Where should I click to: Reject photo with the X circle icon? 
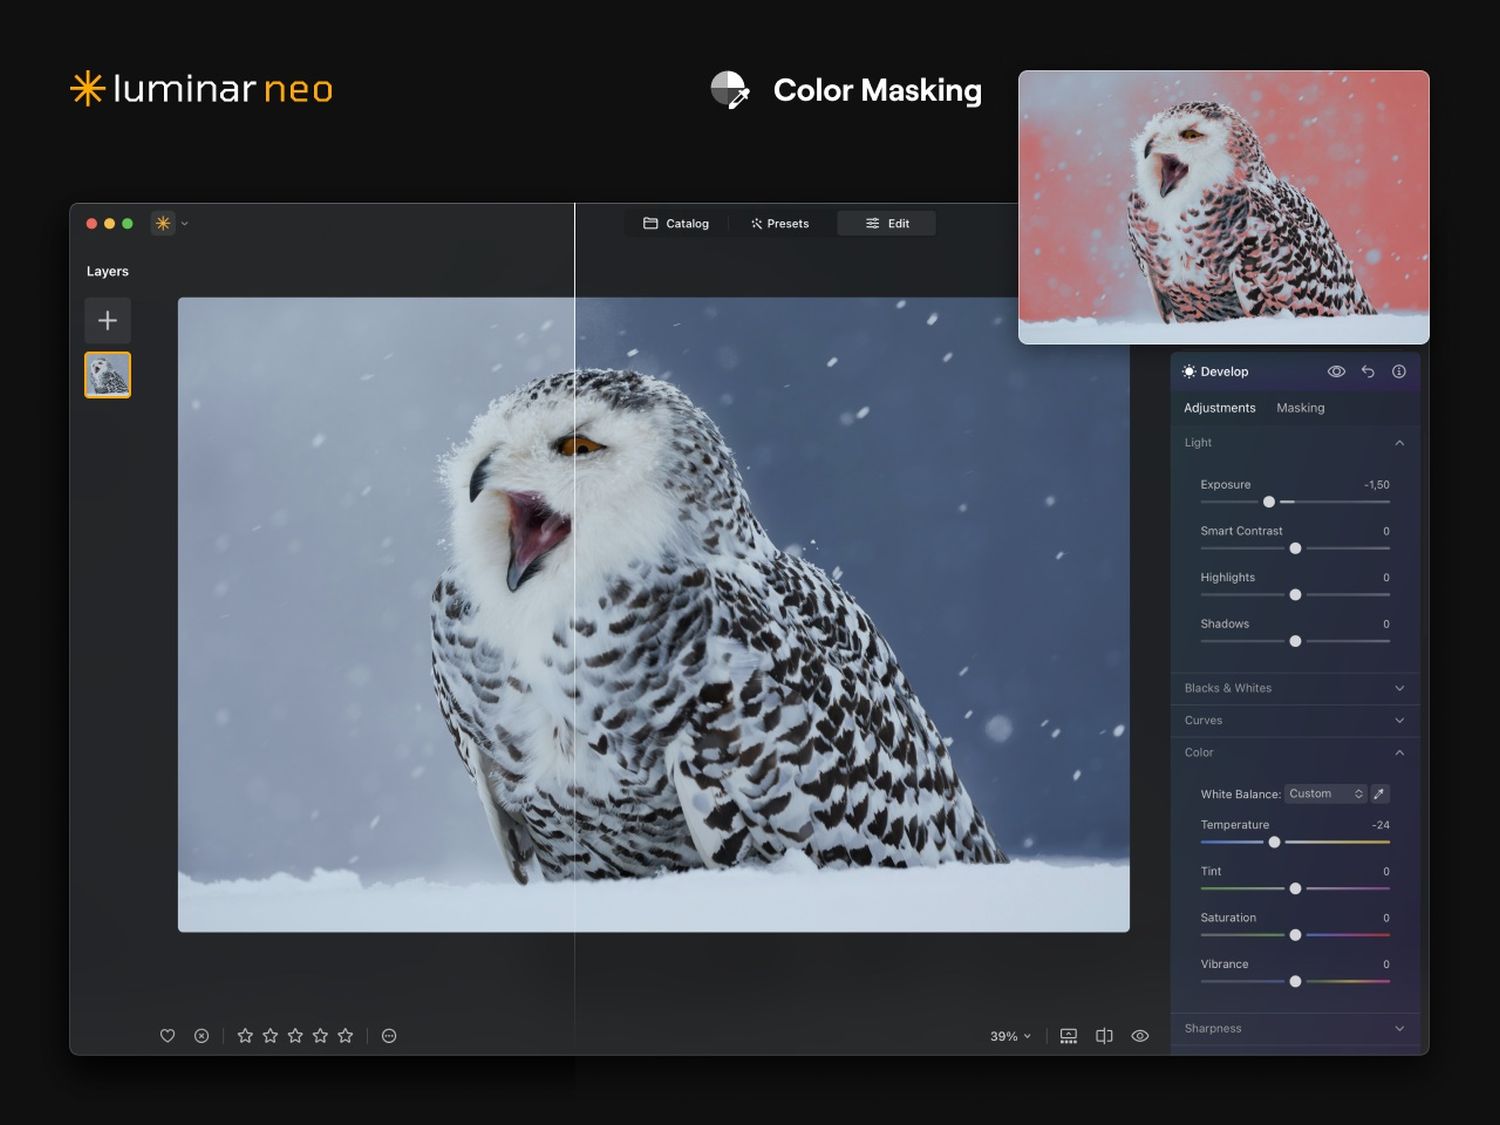202,1036
